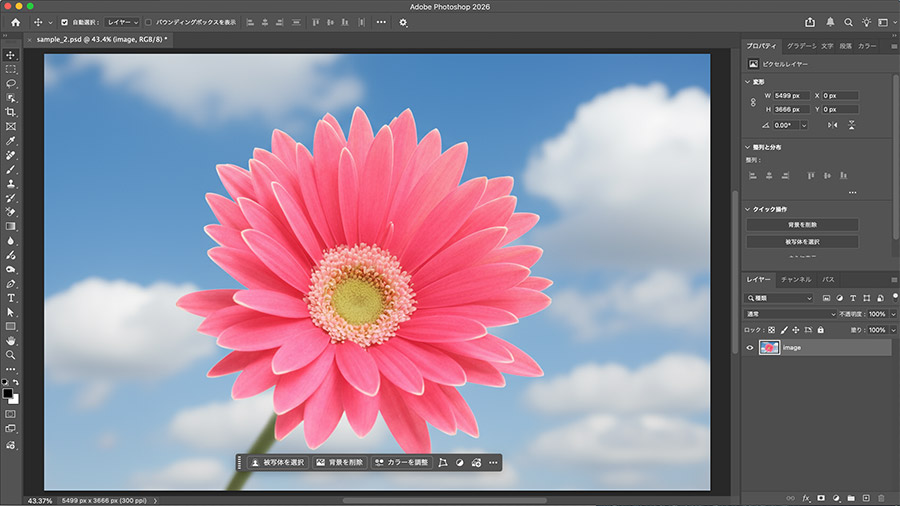Select the Hand tool
The width and height of the screenshot is (900, 506).
11,341
